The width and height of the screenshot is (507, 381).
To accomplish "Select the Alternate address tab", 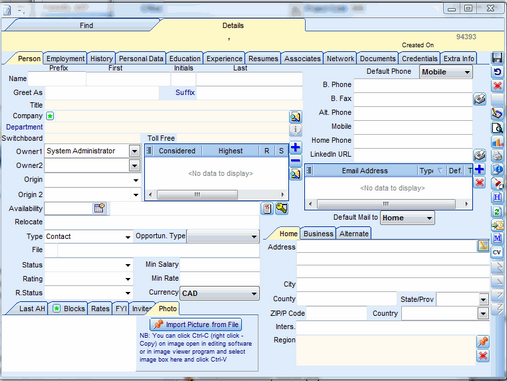I will click(354, 234).
